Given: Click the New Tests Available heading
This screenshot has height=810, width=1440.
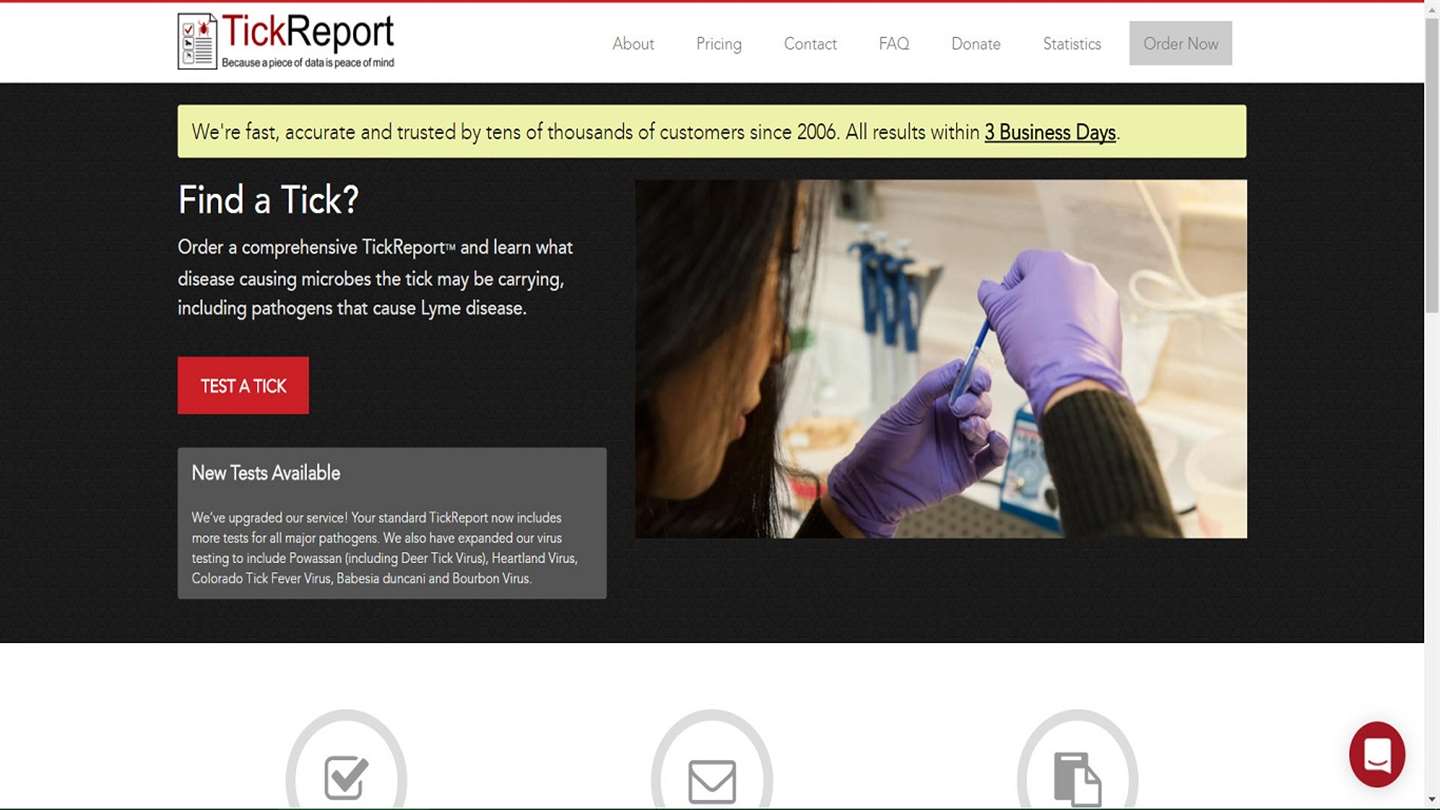Looking at the screenshot, I should click(266, 473).
